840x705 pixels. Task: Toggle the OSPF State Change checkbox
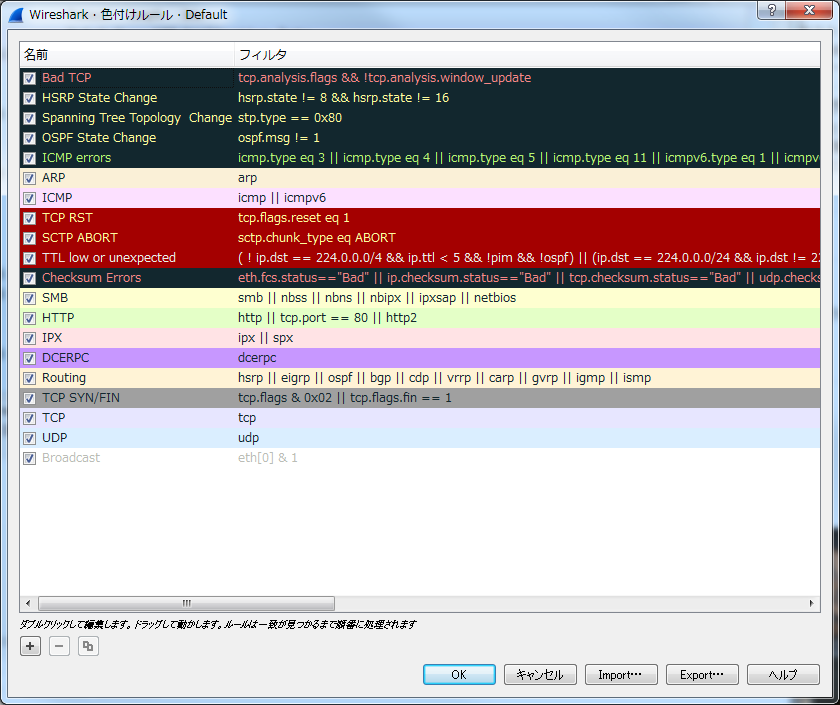[x=29, y=138]
